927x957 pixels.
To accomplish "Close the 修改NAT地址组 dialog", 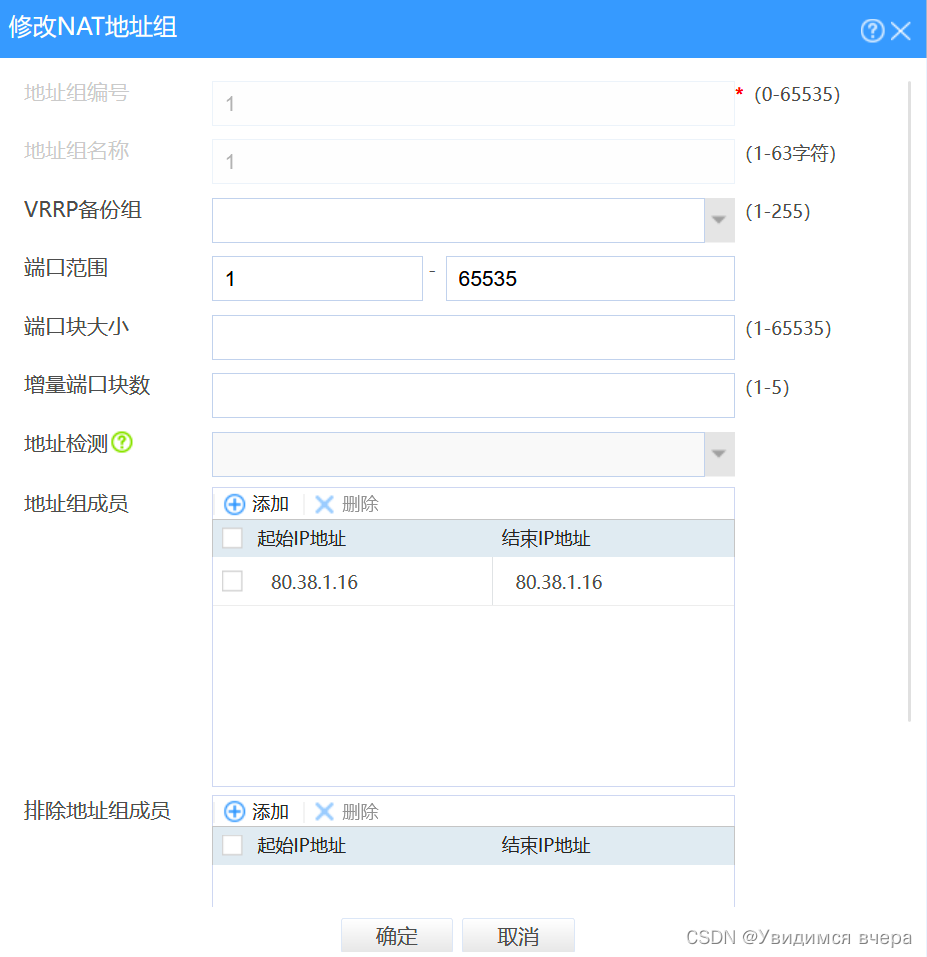I will tap(901, 30).
